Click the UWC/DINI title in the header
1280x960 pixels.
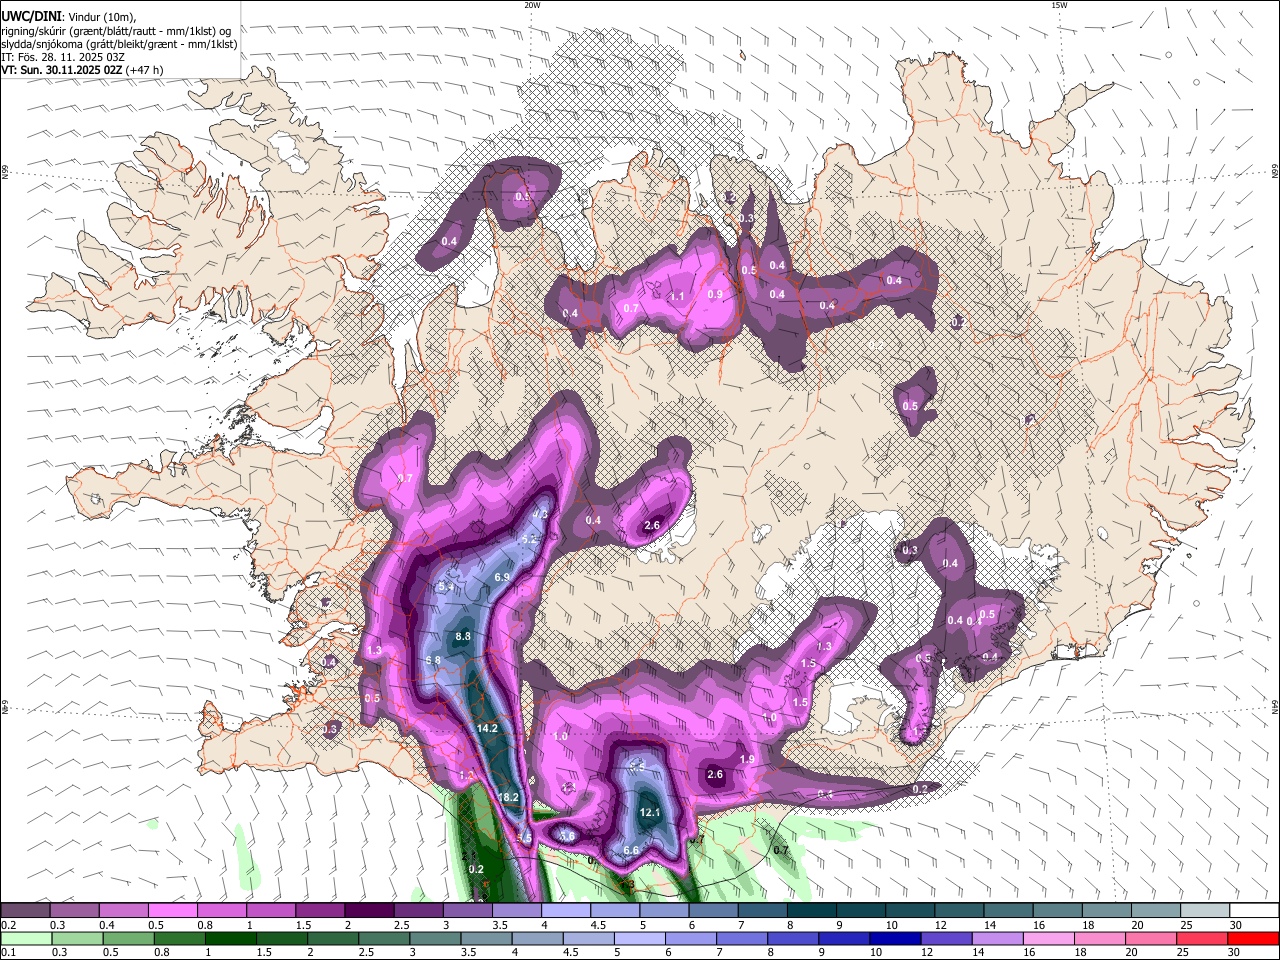click(30, 16)
